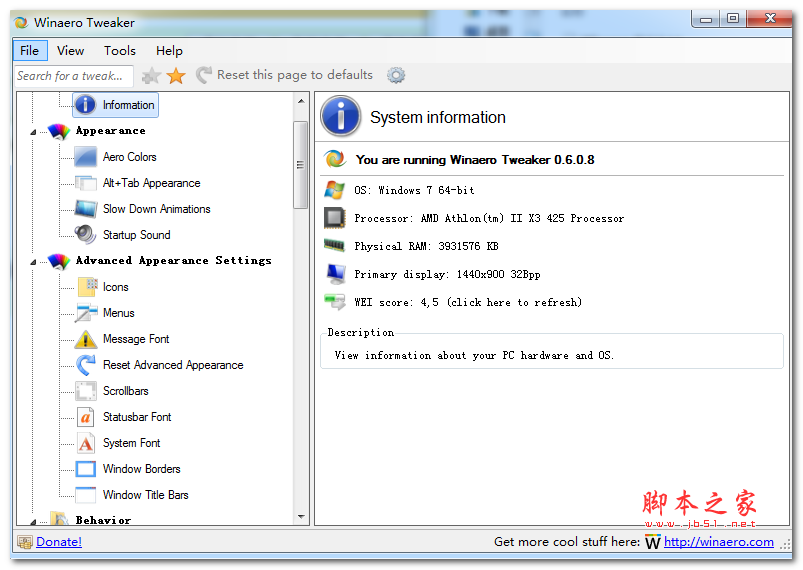Open the Tools menu
Screen dimensions: 803x570
click(x=120, y=51)
